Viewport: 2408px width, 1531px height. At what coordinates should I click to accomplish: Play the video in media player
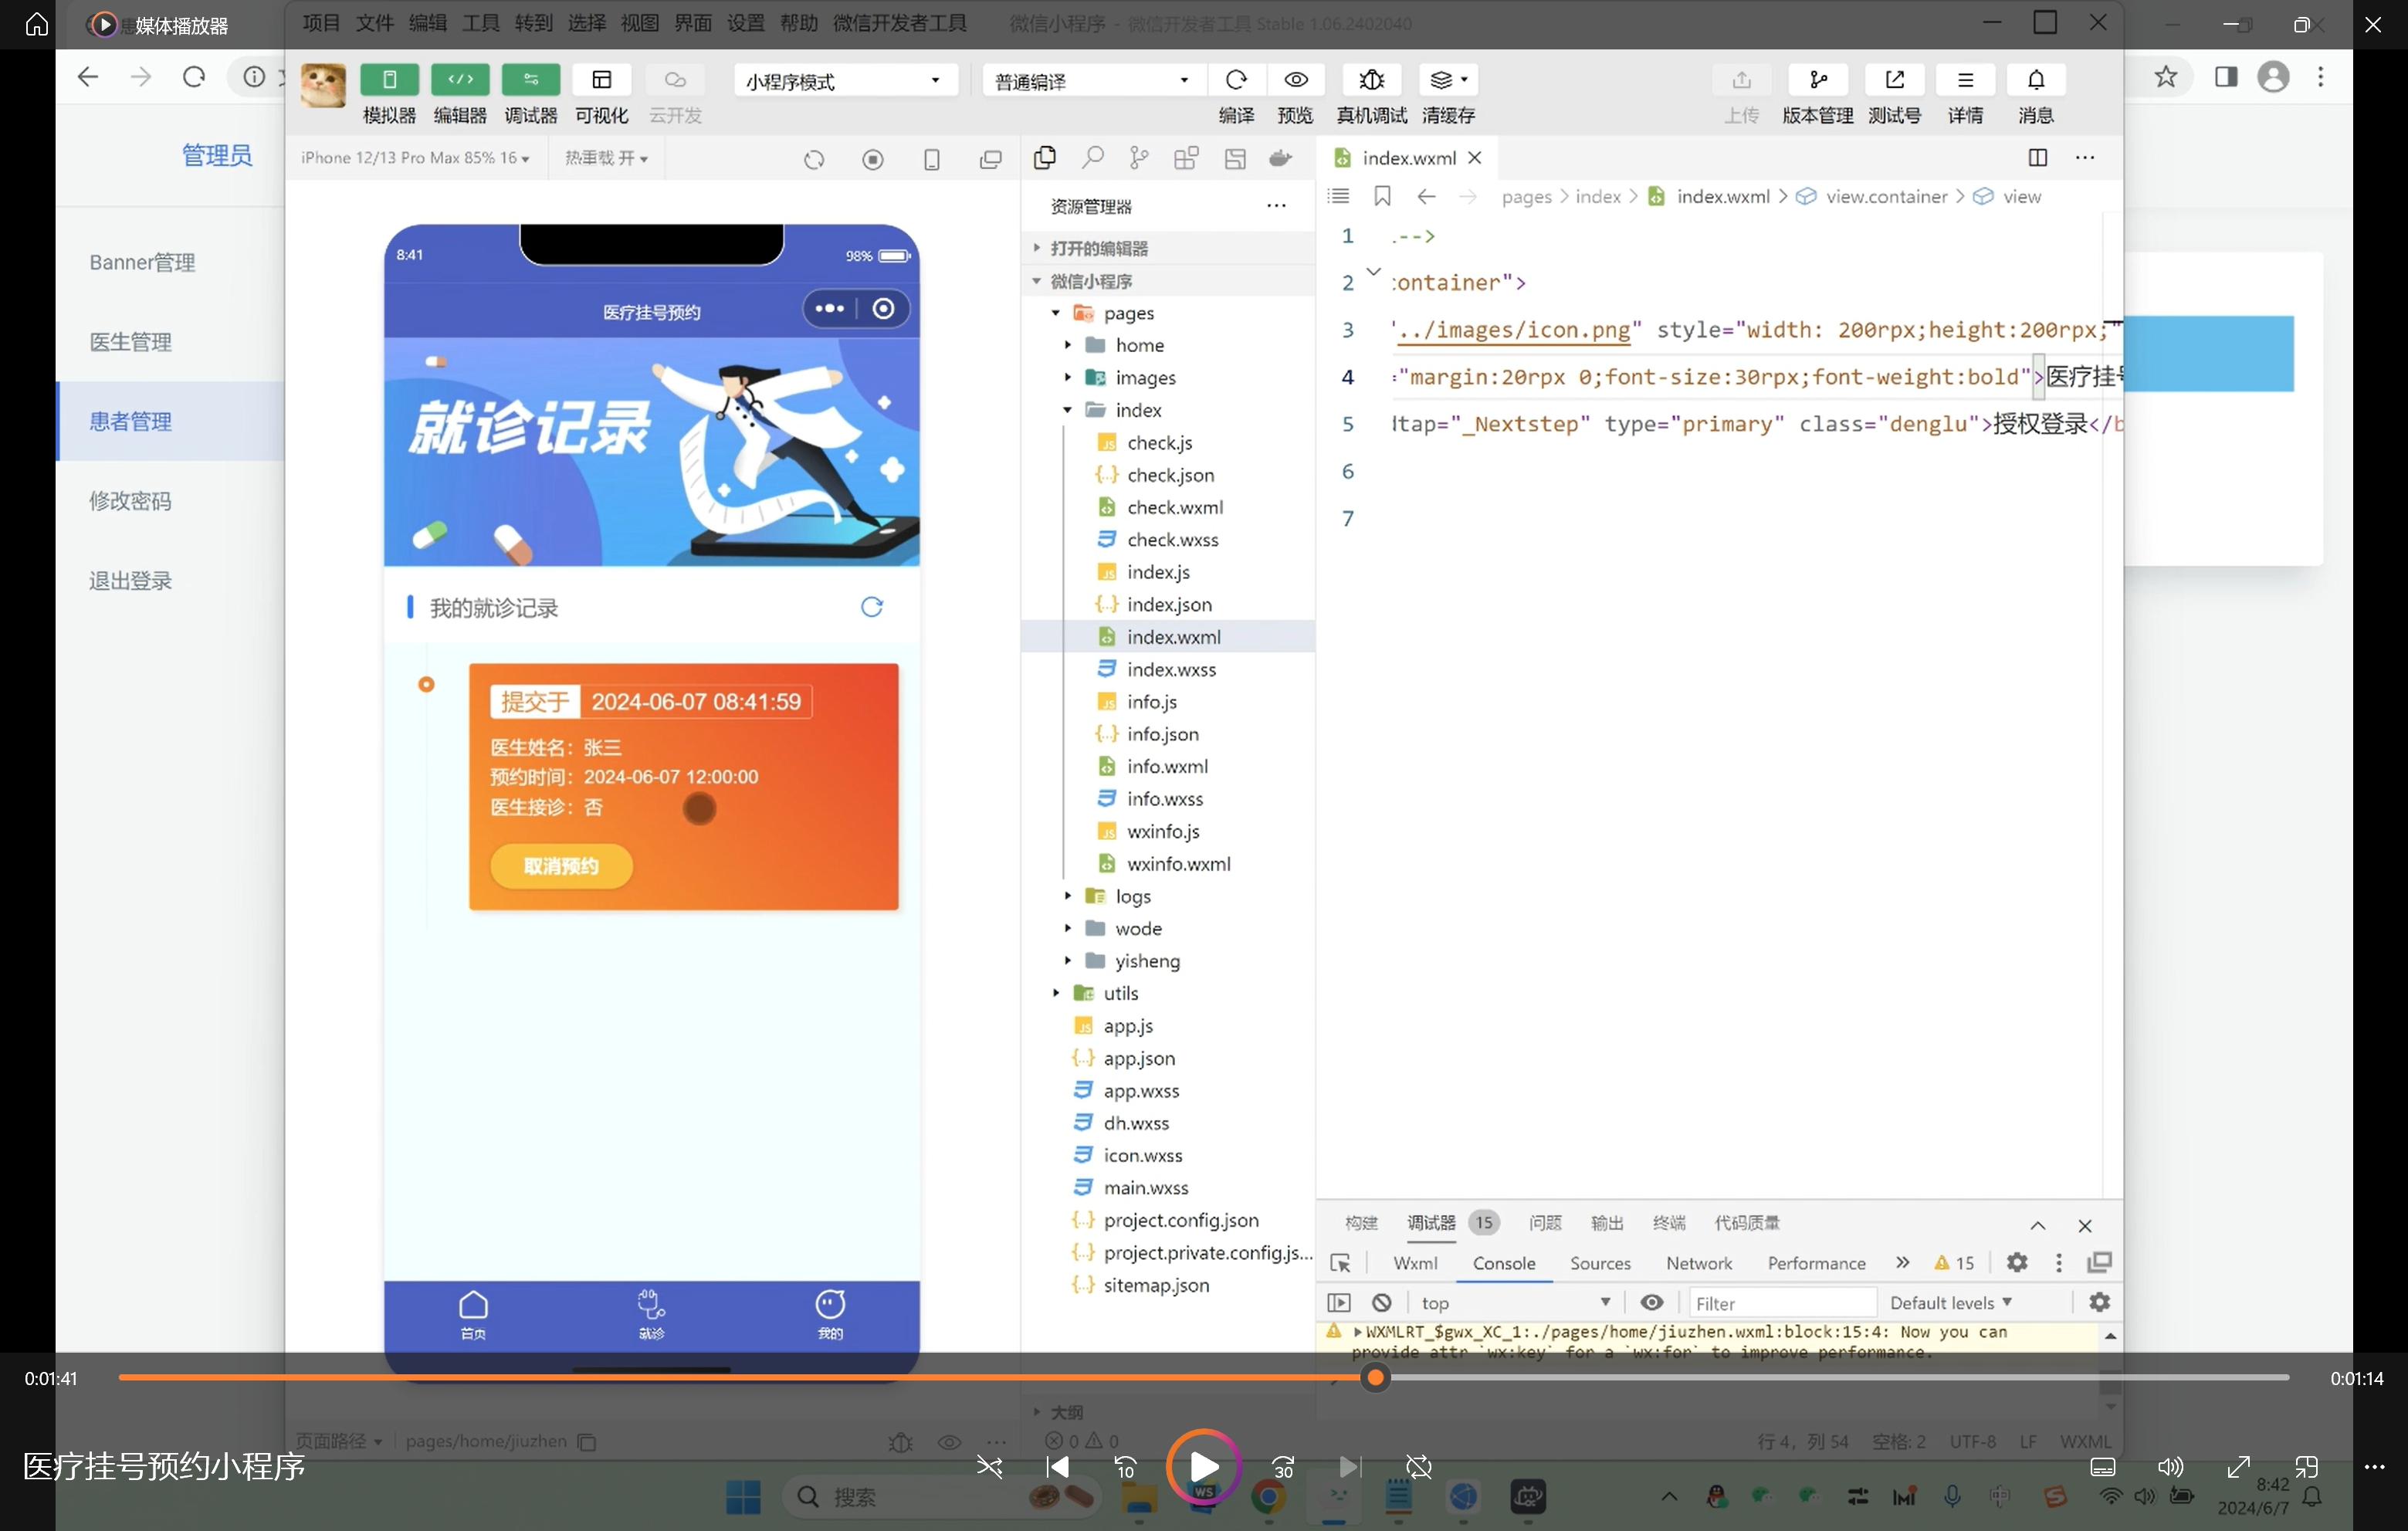point(1203,1467)
